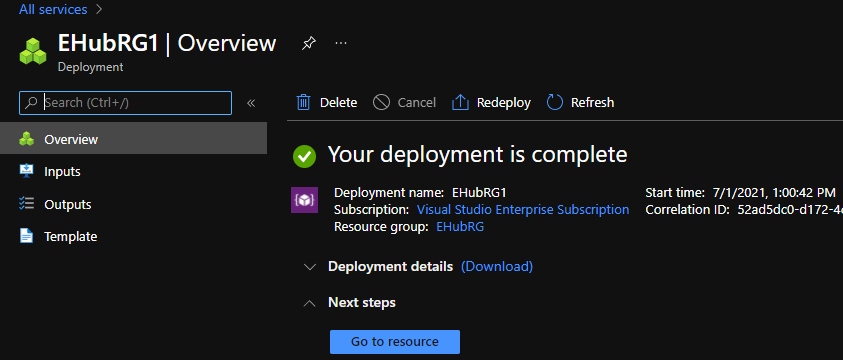Click the breadcrumb chevron after All services

point(98,9)
